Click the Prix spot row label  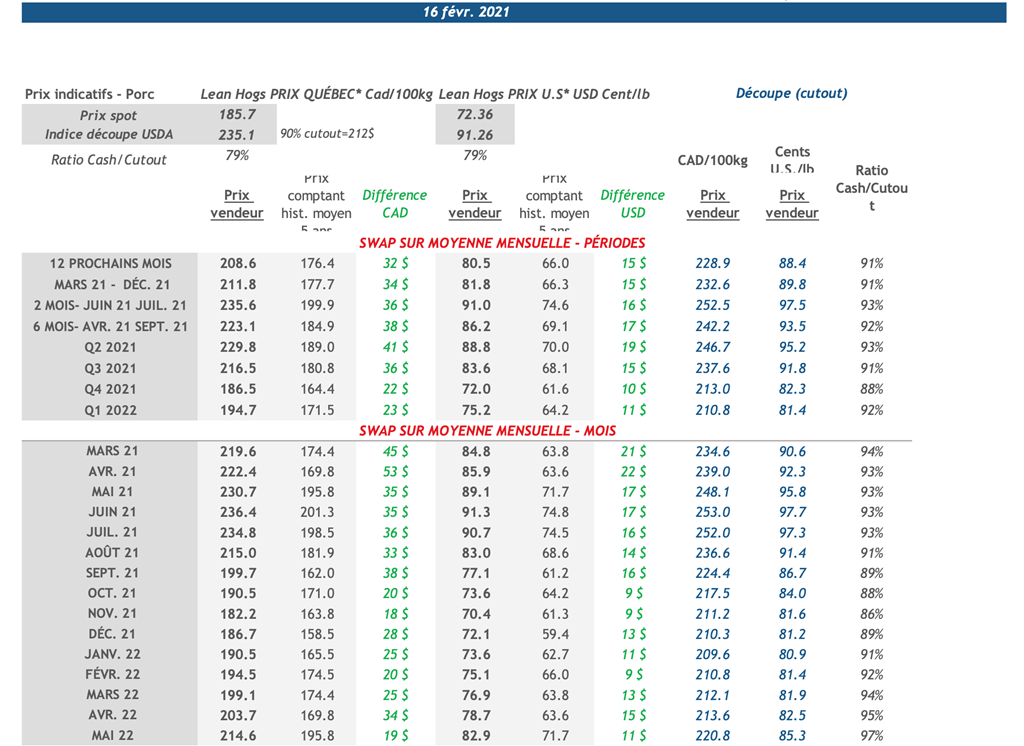point(109,115)
